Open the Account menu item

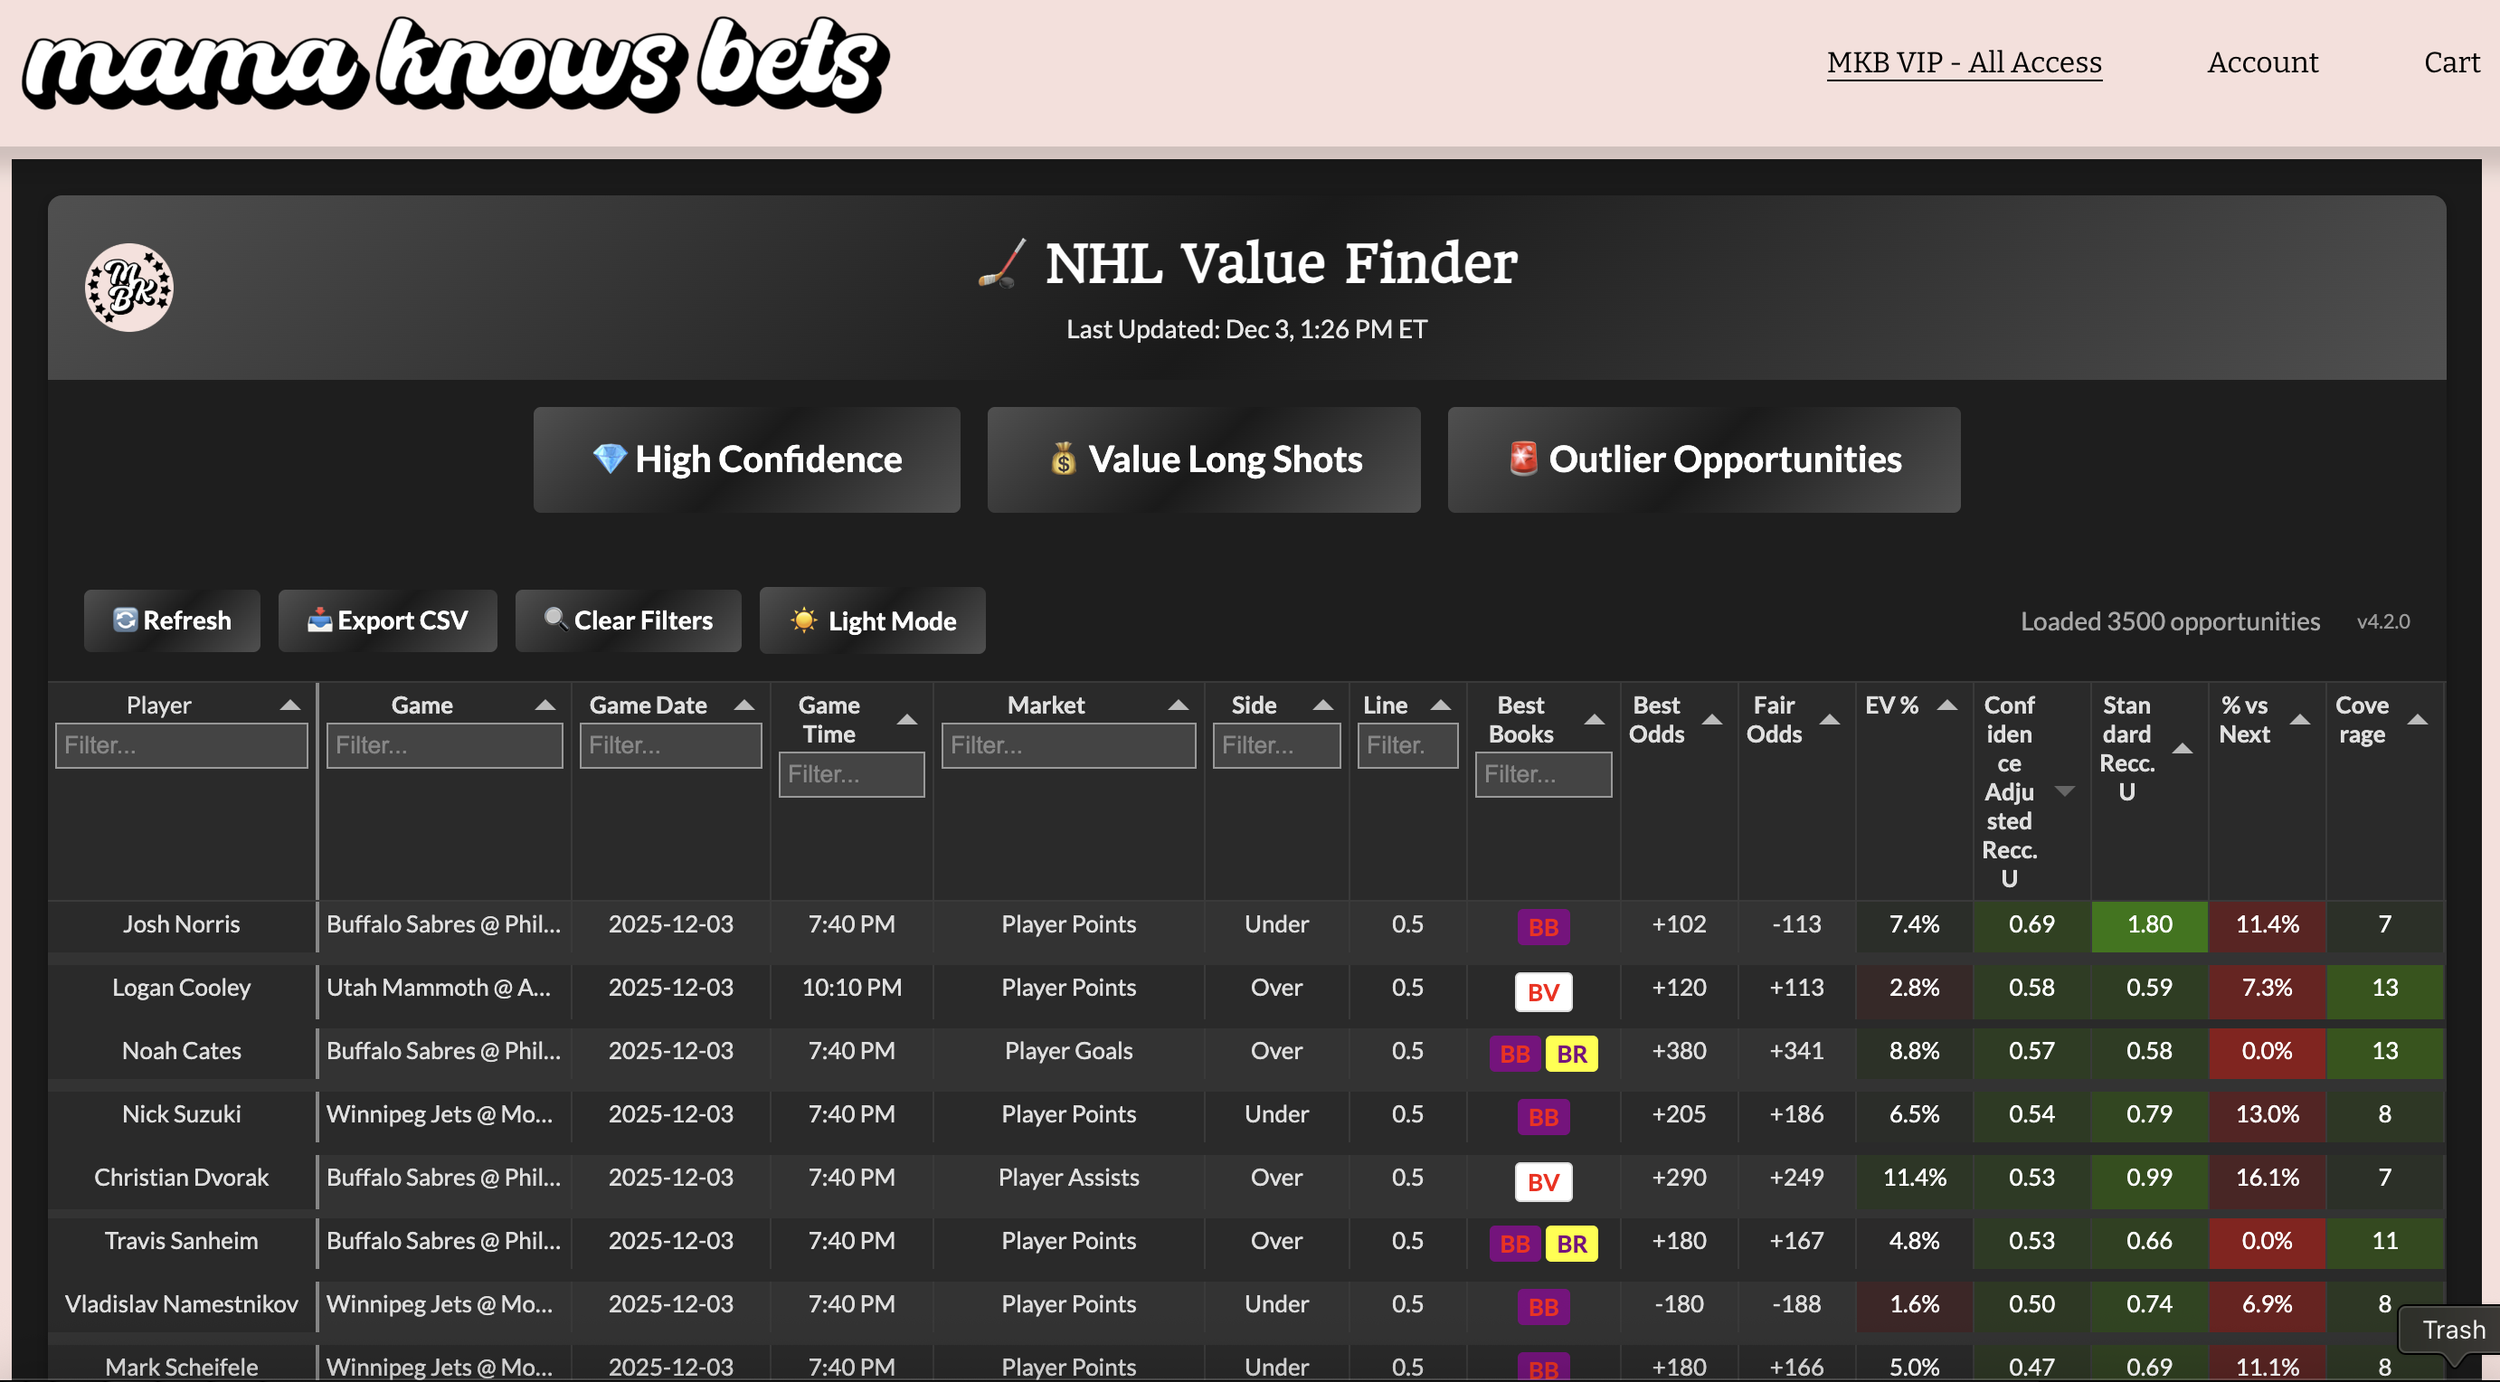click(2262, 63)
